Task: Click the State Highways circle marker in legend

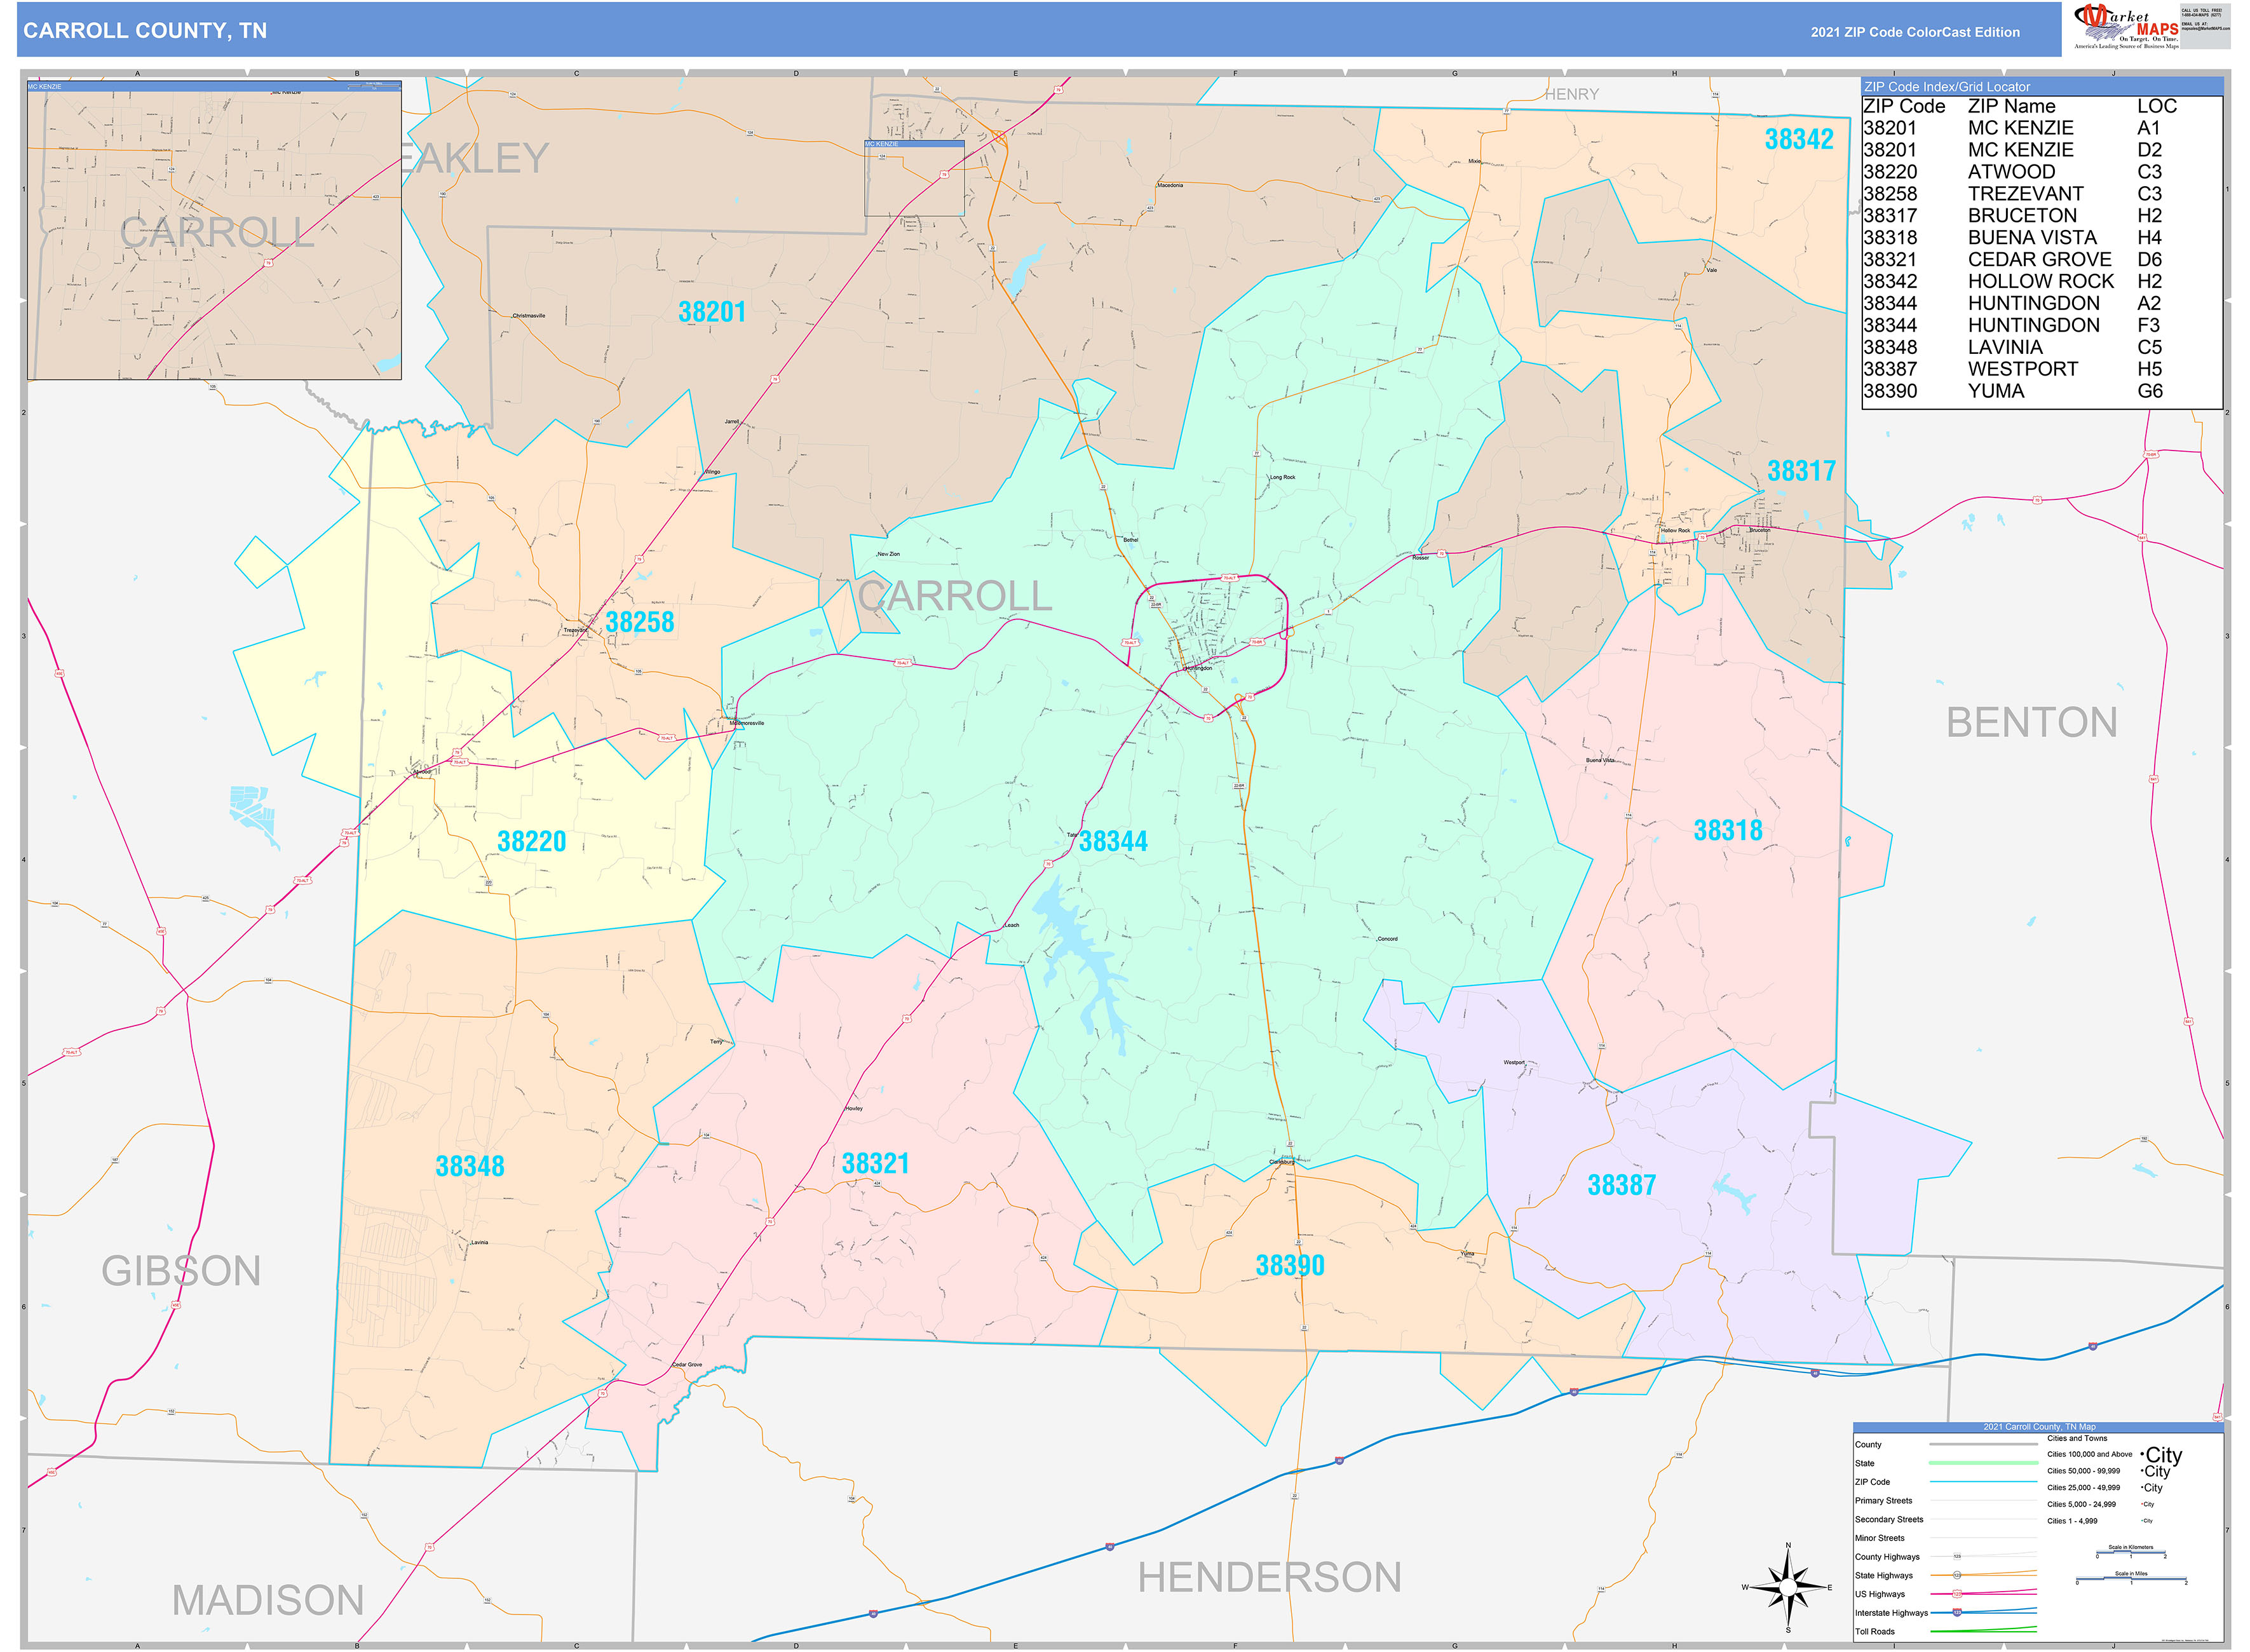Action: pyautogui.click(x=1957, y=1575)
